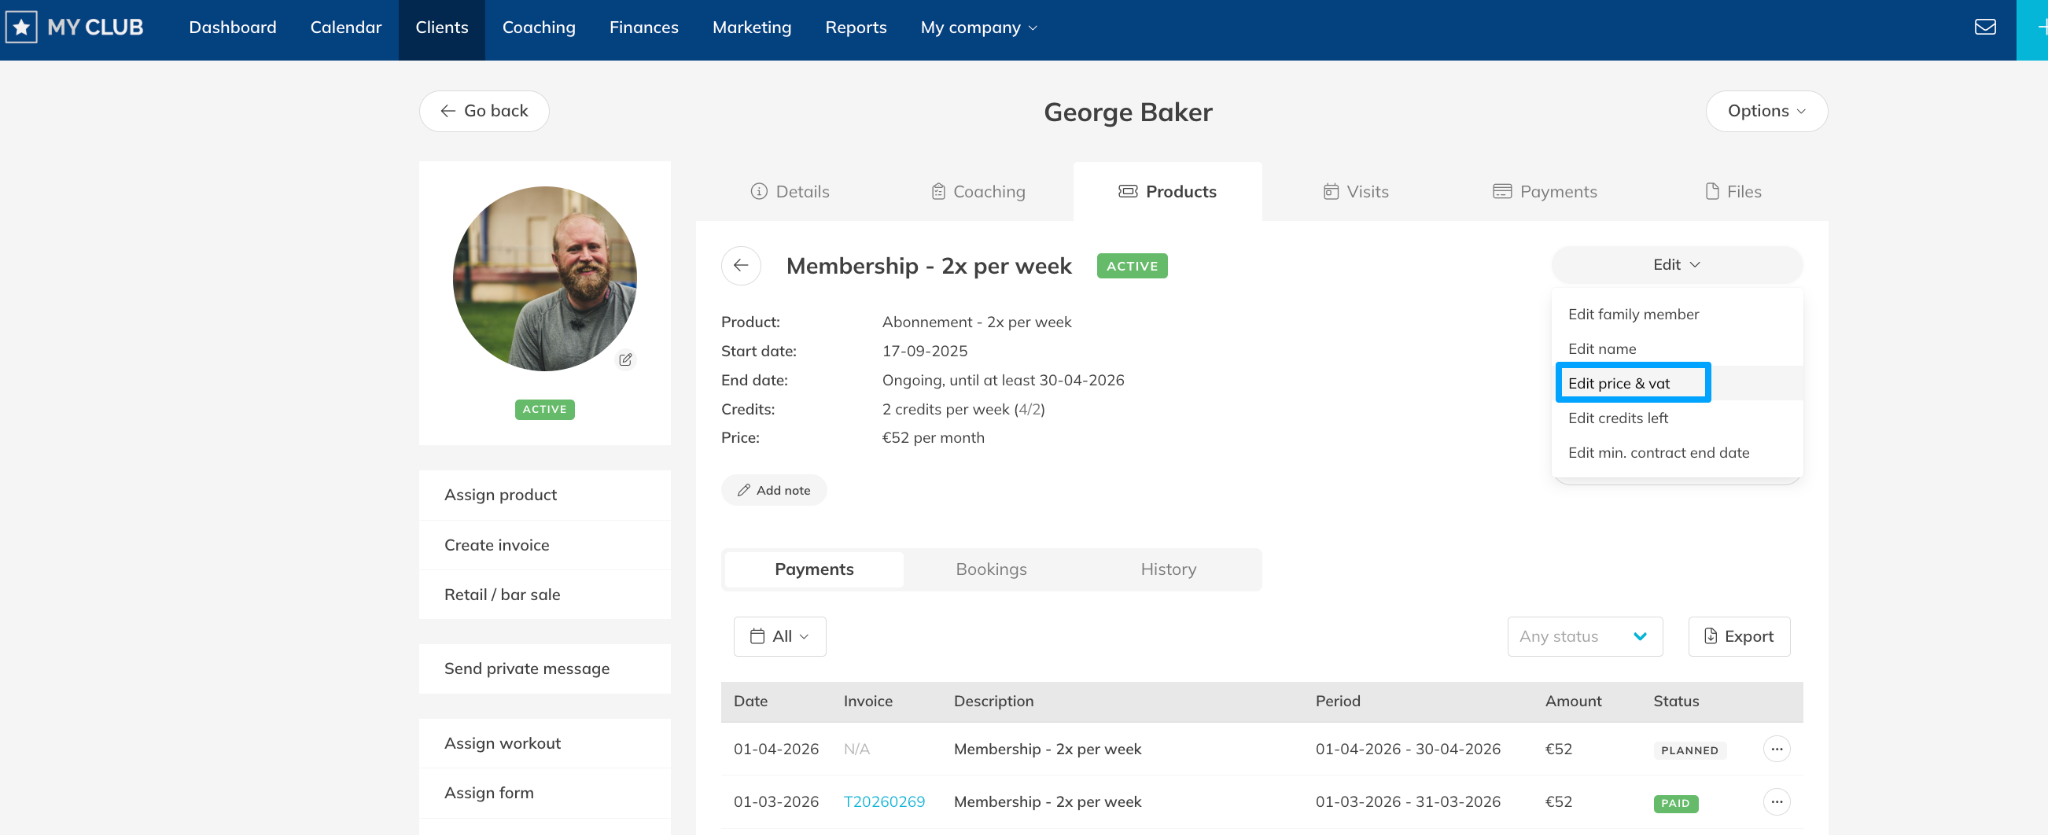Click the edit profile photo pencil icon
This screenshot has width=2048, height=835.
click(625, 360)
